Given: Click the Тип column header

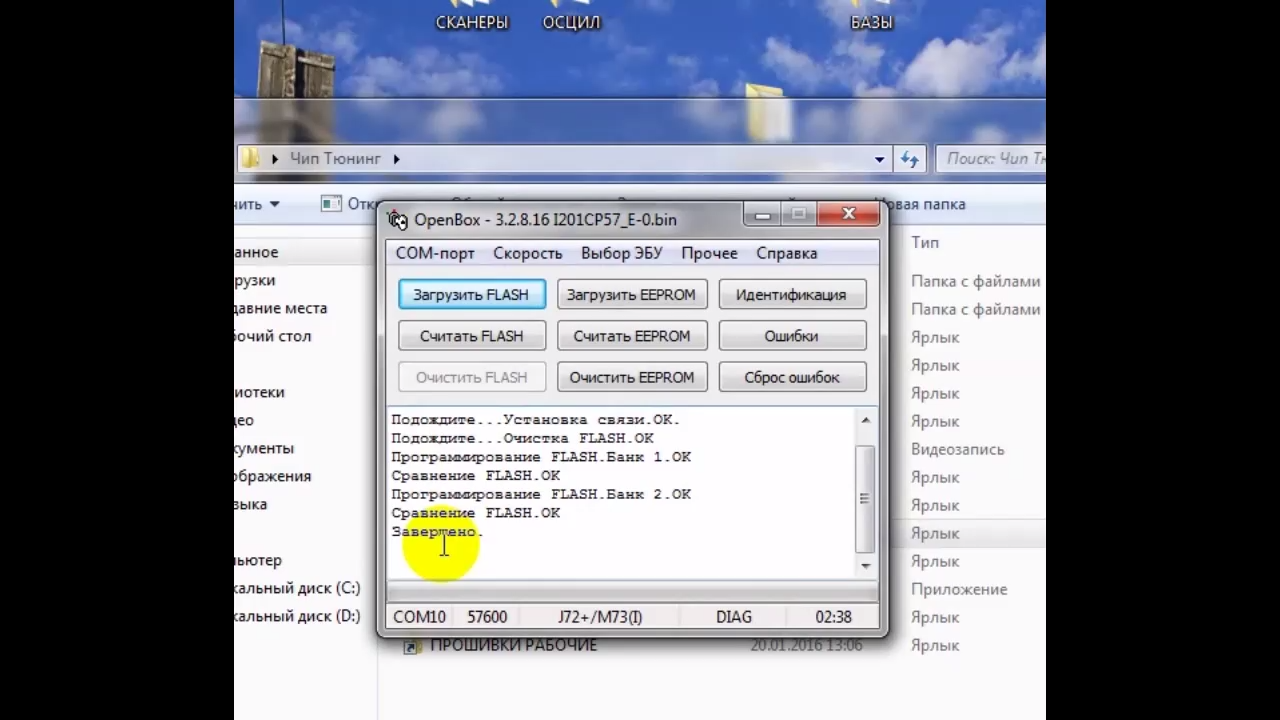Looking at the screenshot, I should pos(925,242).
